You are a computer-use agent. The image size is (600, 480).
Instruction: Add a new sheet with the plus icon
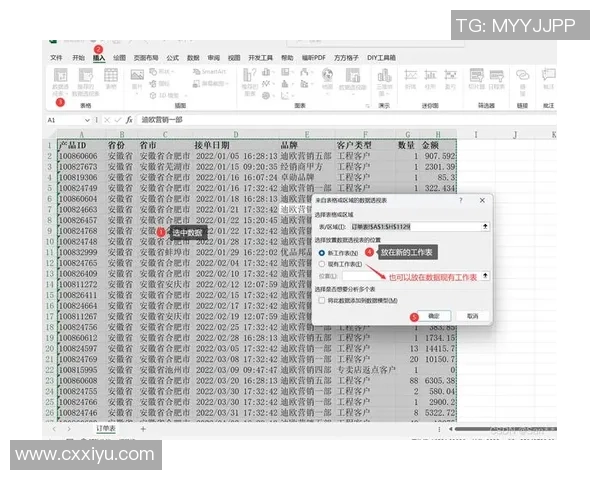143,429
